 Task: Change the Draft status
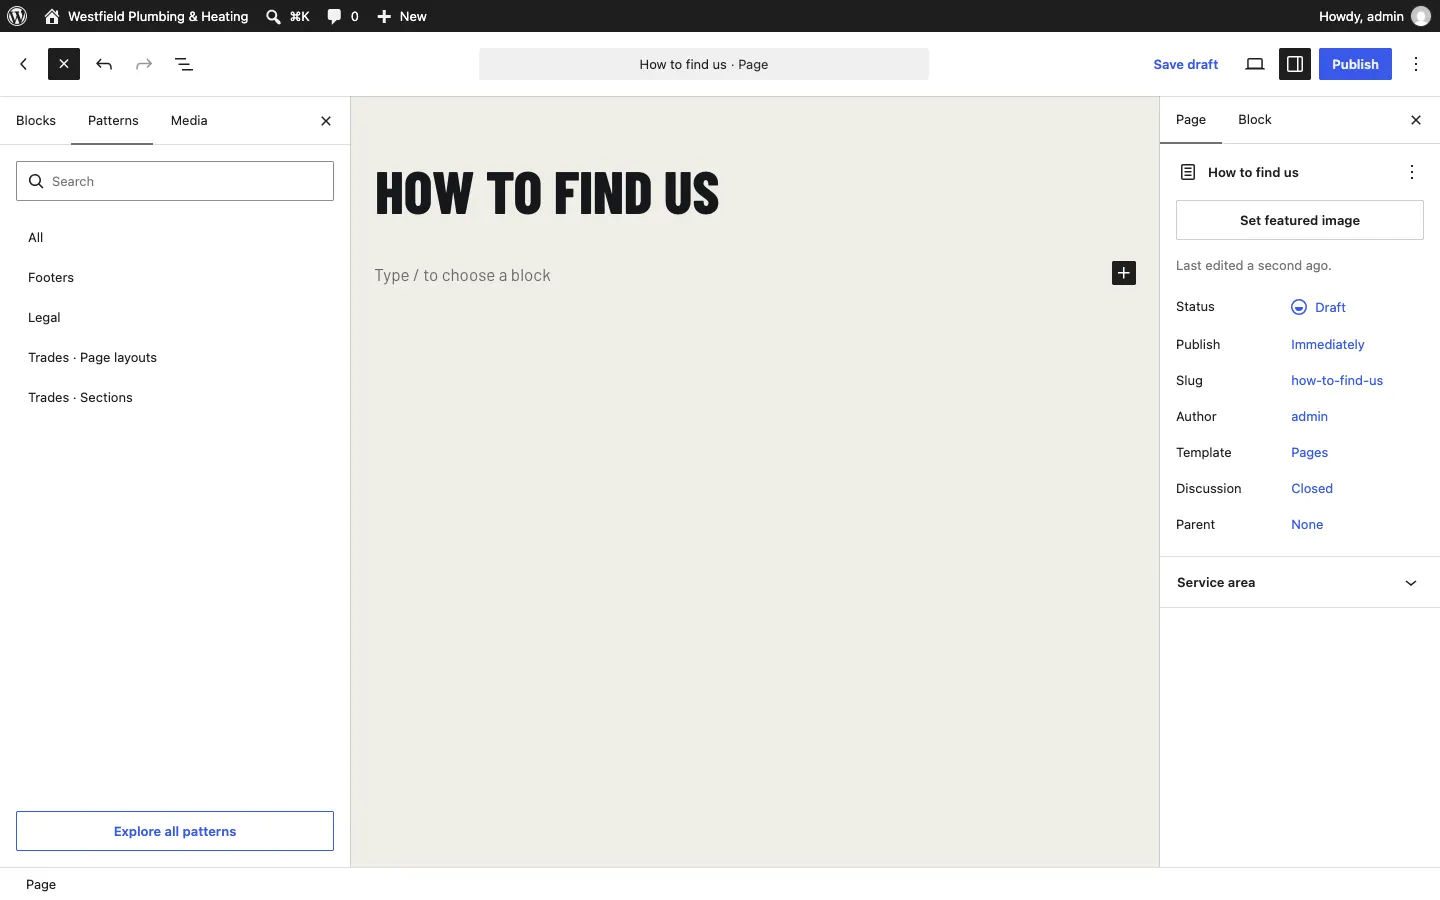pyautogui.click(x=1319, y=307)
